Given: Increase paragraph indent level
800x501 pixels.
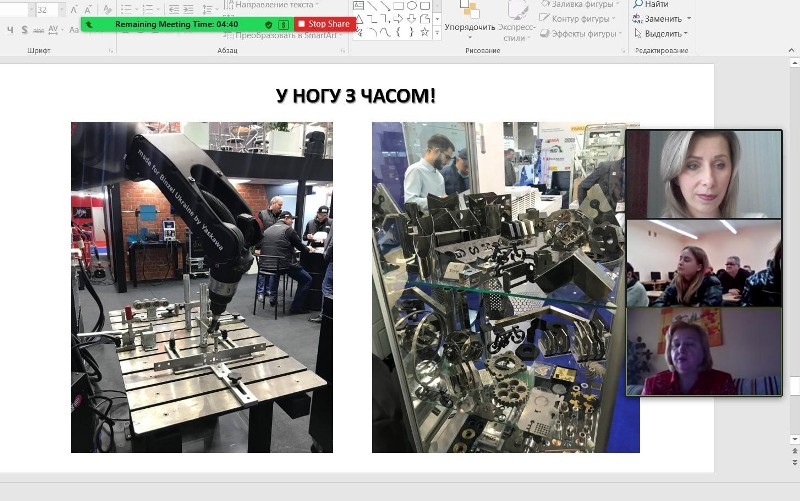Looking at the screenshot, I should pyautogui.click(x=188, y=9).
